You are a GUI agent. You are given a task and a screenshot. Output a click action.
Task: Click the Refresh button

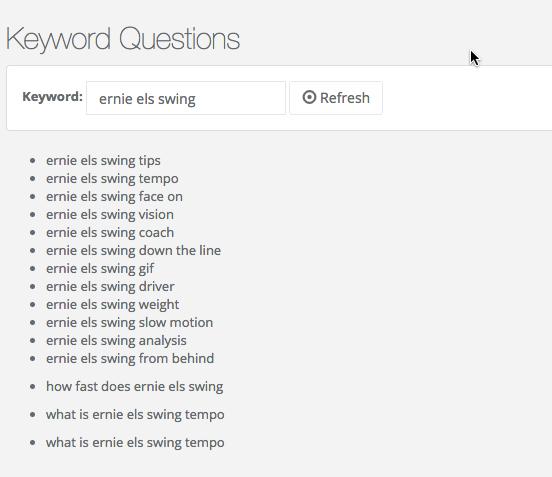(x=336, y=98)
